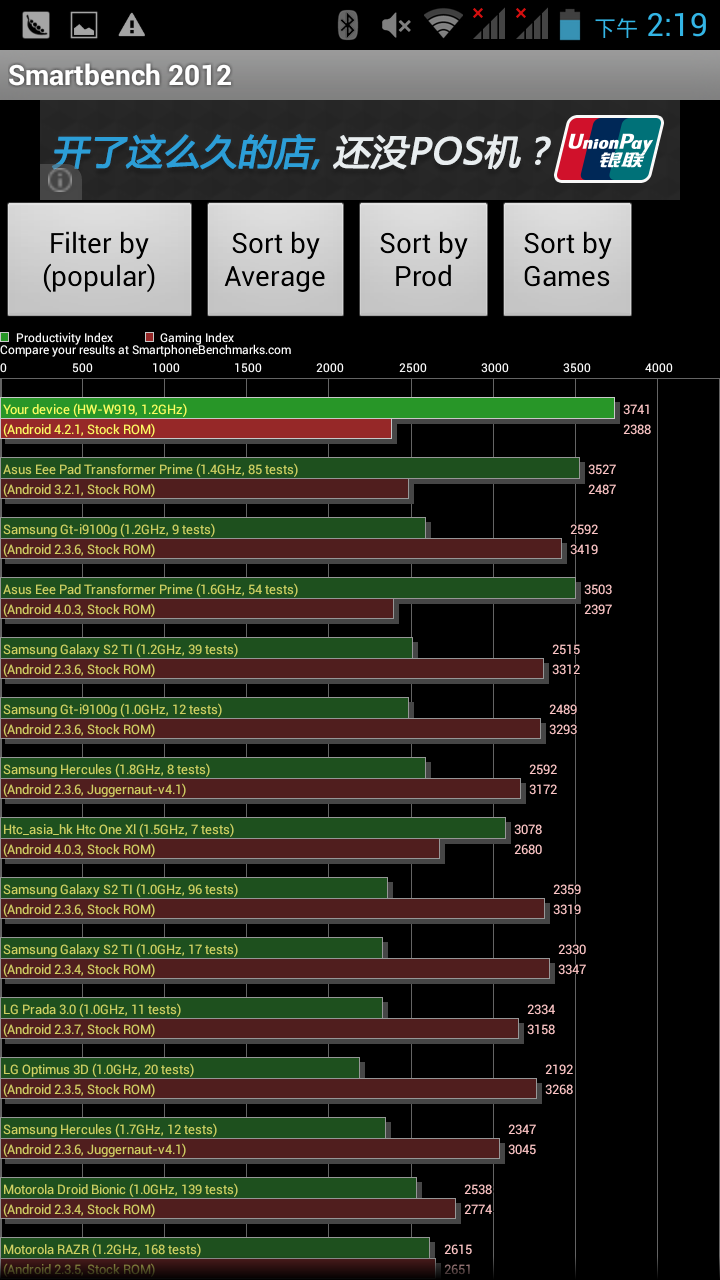Tap the Filter by (popular) button
This screenshot has width=720, height=1280.
99,260
